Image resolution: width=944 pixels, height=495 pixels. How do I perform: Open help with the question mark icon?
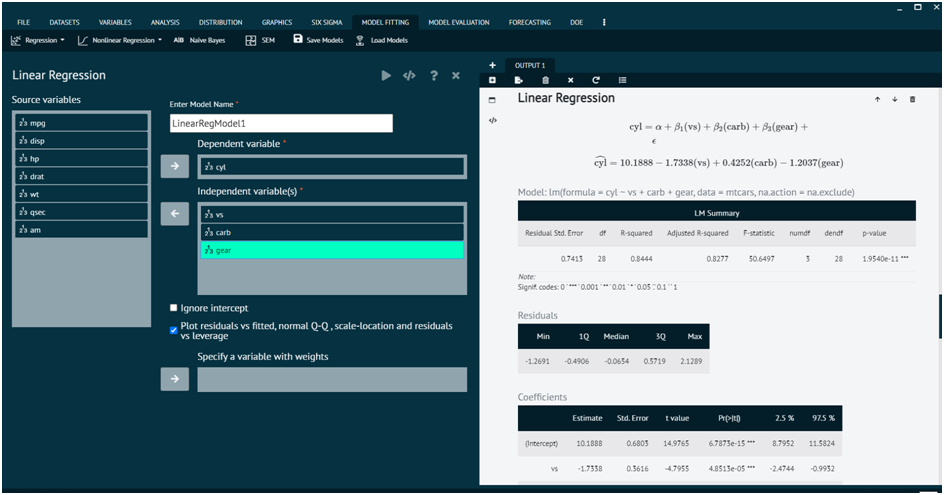click(x=433, y=76)
